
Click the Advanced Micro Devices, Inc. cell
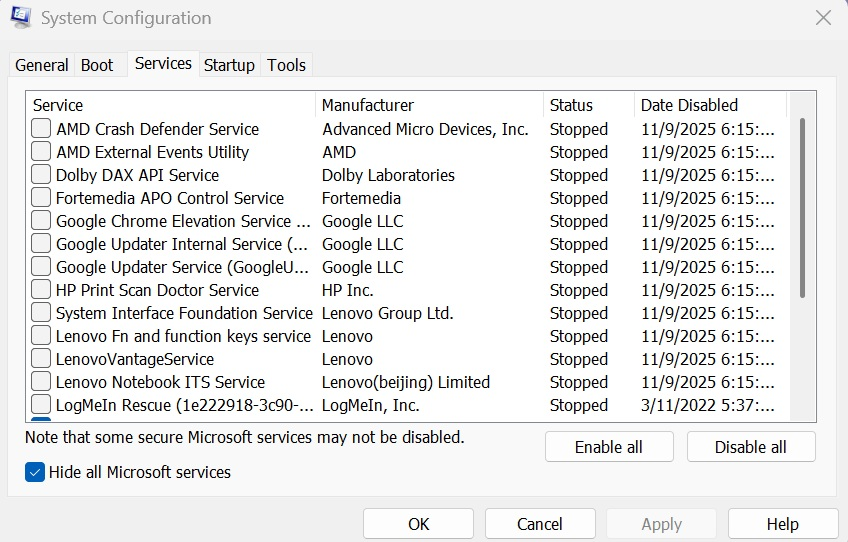pos(425,129)
